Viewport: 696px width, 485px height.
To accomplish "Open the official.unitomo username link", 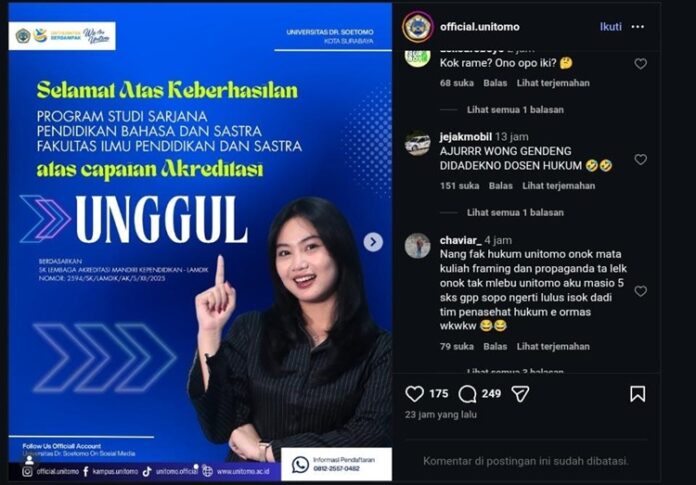I will click(479, 27).
